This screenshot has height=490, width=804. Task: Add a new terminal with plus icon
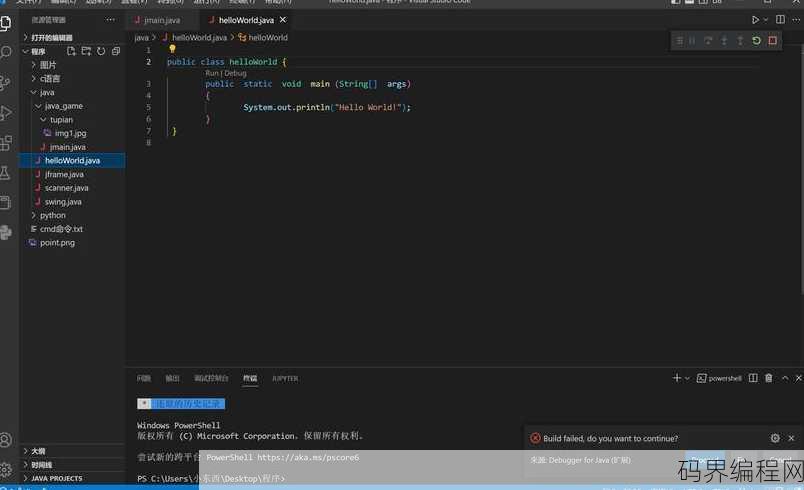677,378
